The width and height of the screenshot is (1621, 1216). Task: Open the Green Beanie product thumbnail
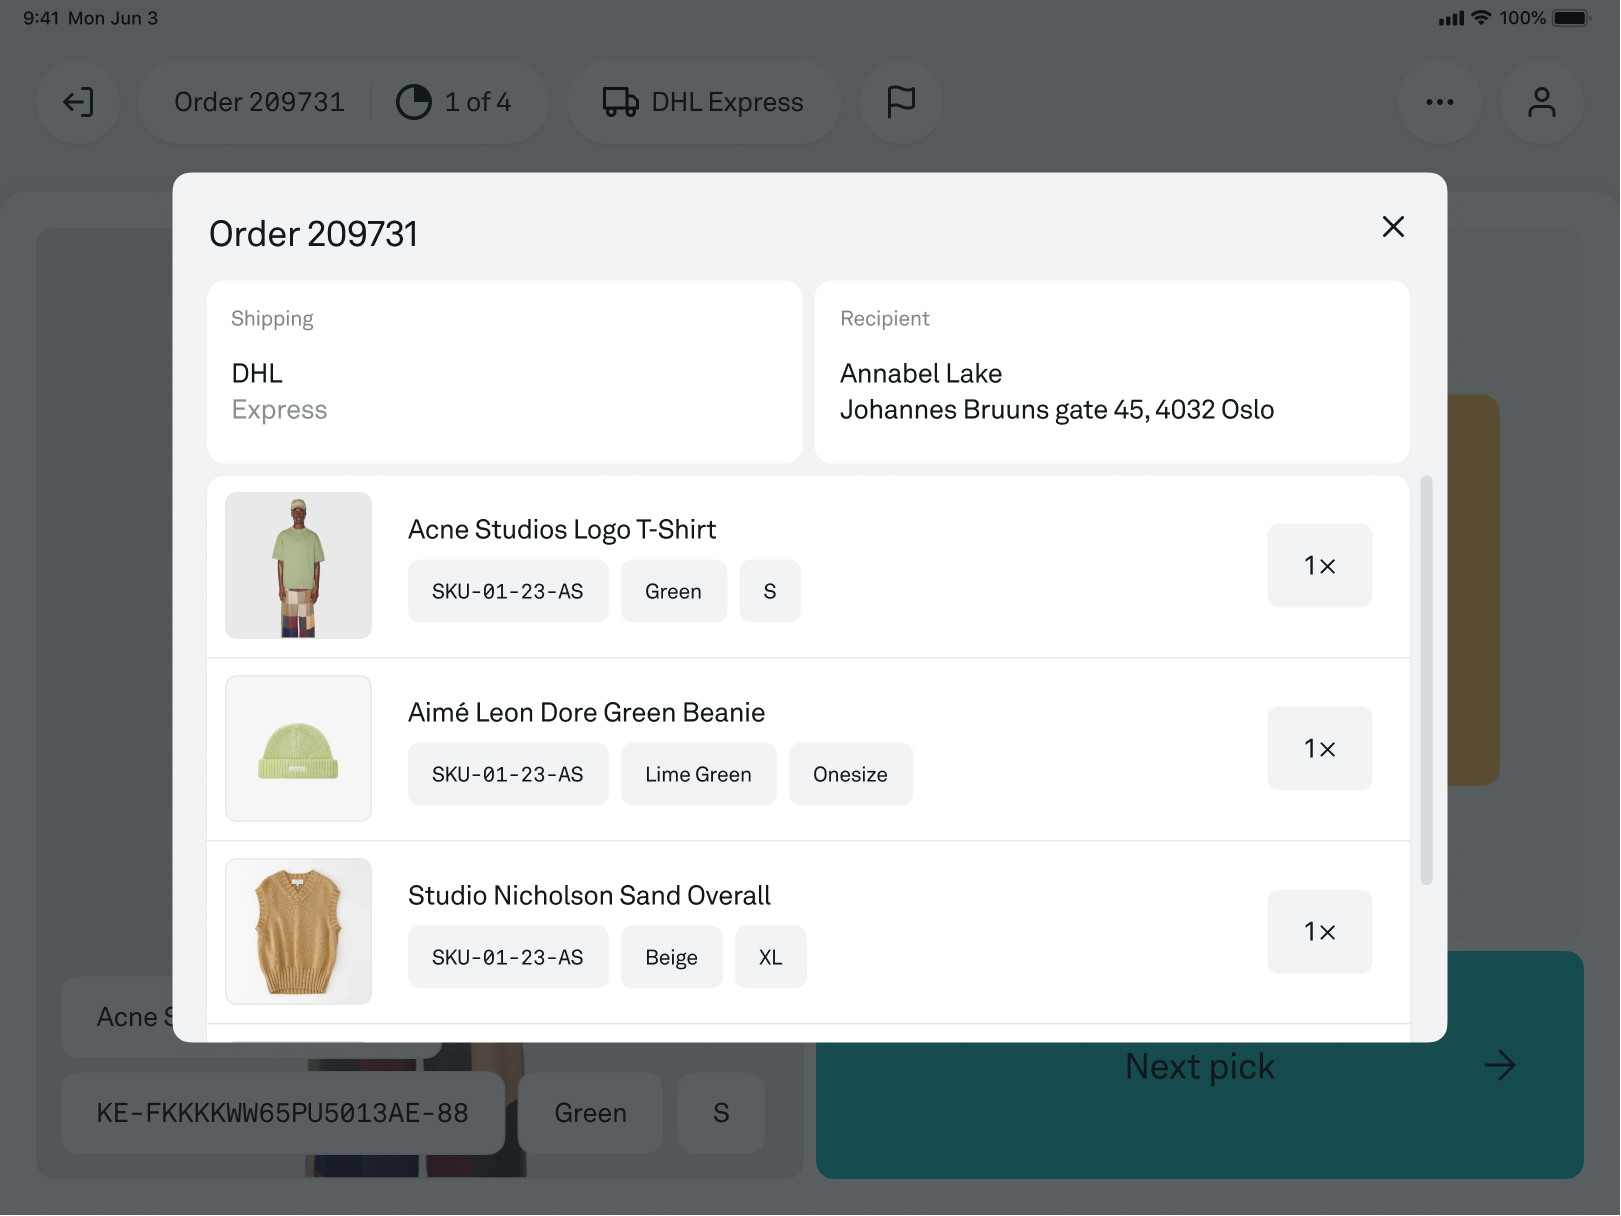[298, 748]
